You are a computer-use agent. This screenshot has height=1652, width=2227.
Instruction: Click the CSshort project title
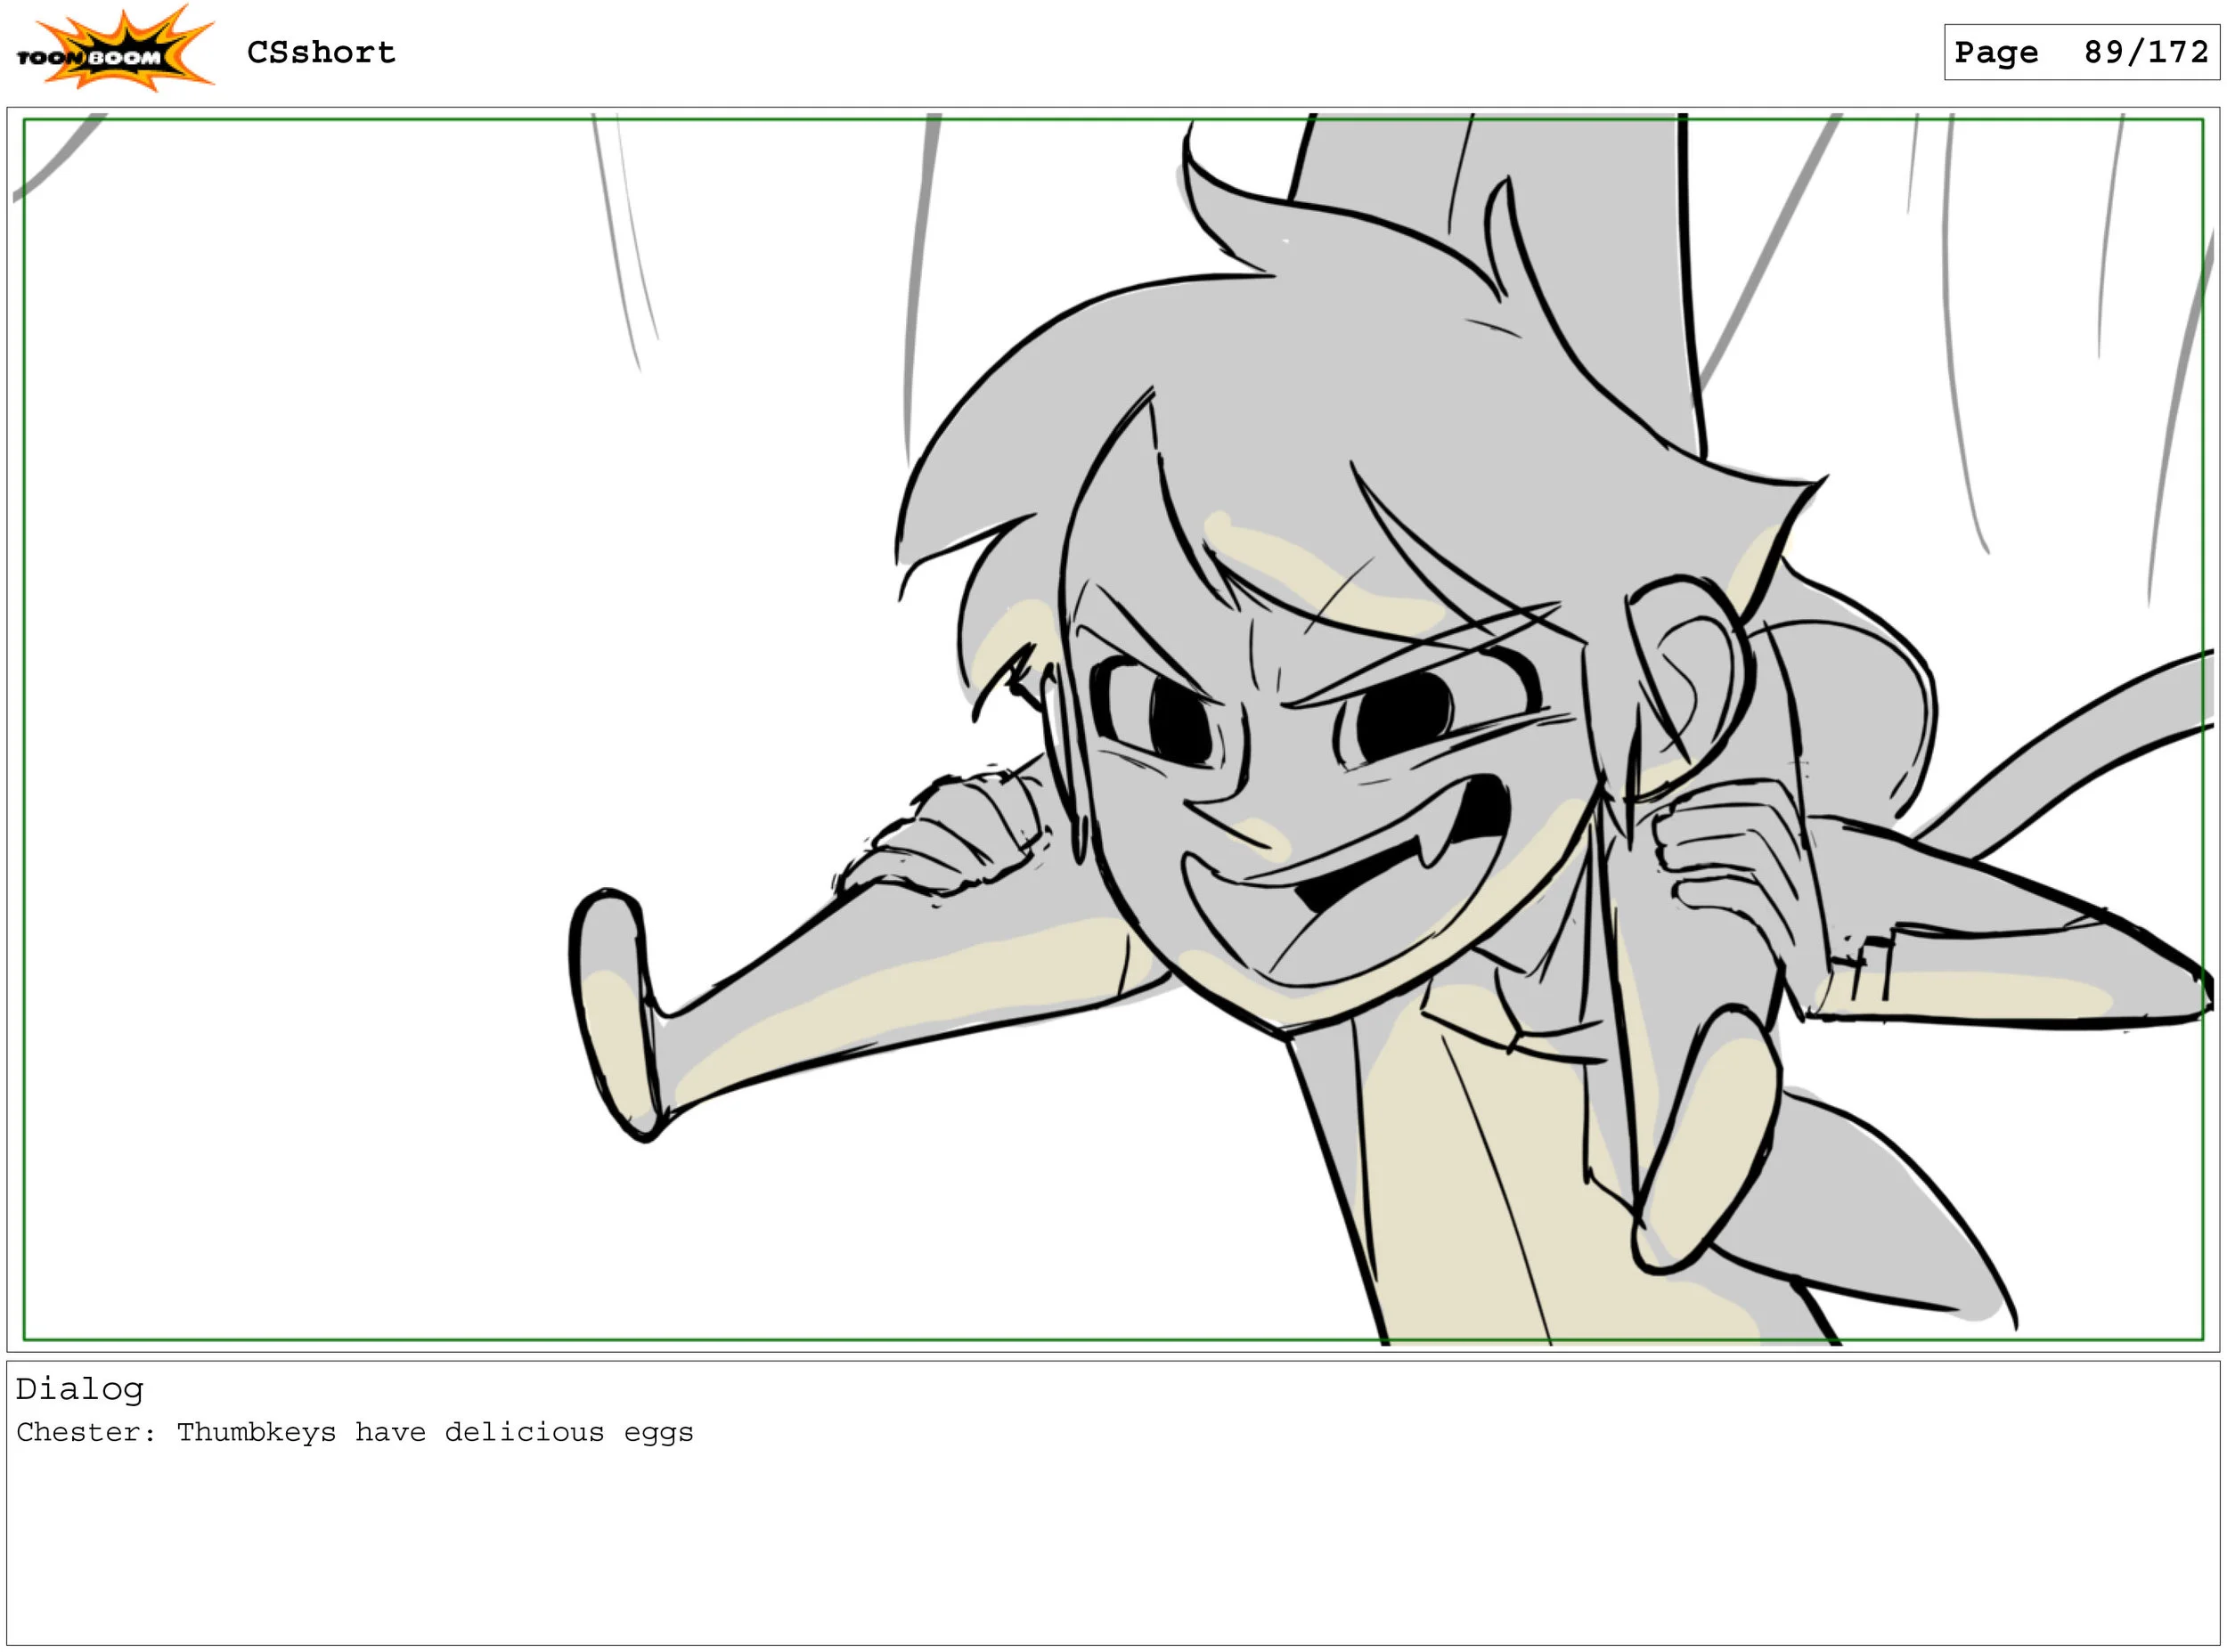click(x=321, y=52)
